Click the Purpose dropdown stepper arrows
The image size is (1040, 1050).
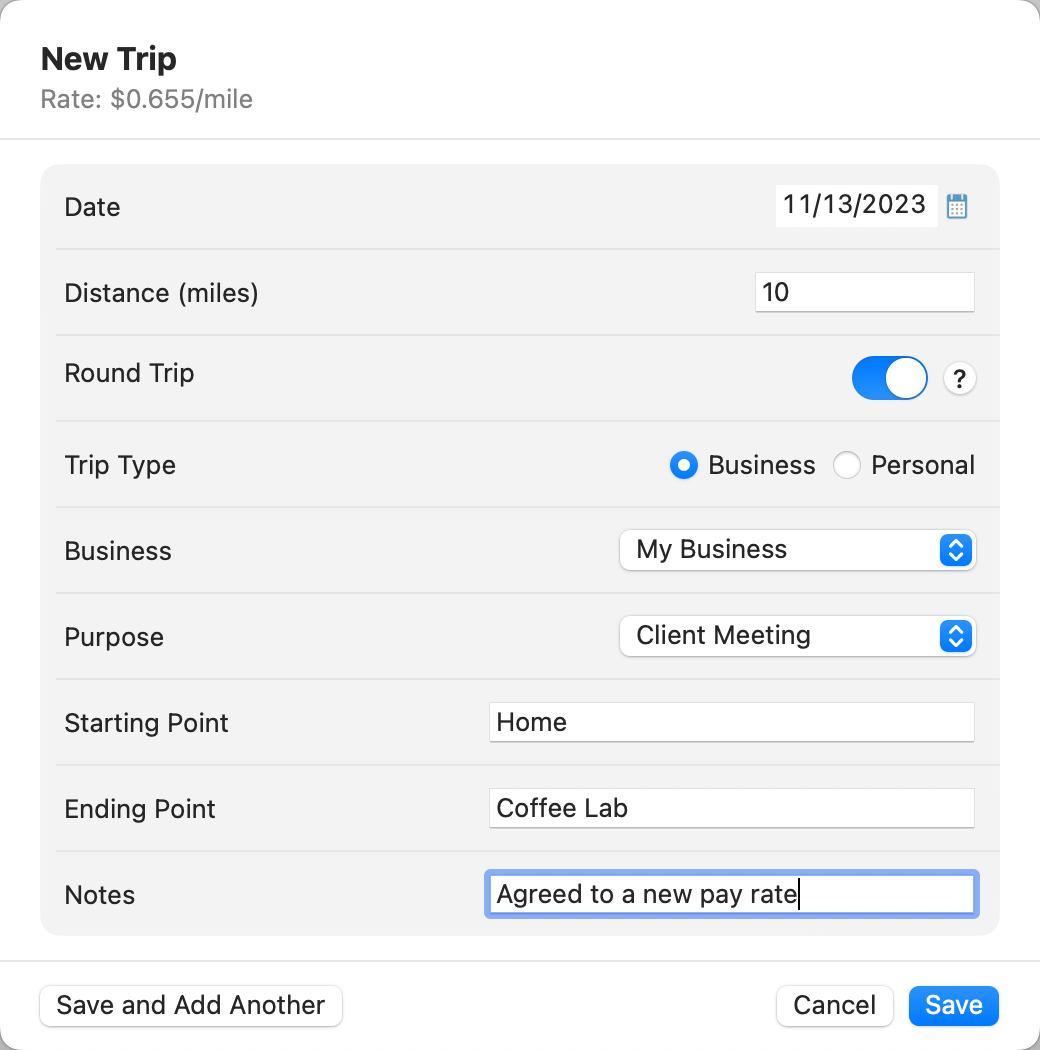point(956,636)
